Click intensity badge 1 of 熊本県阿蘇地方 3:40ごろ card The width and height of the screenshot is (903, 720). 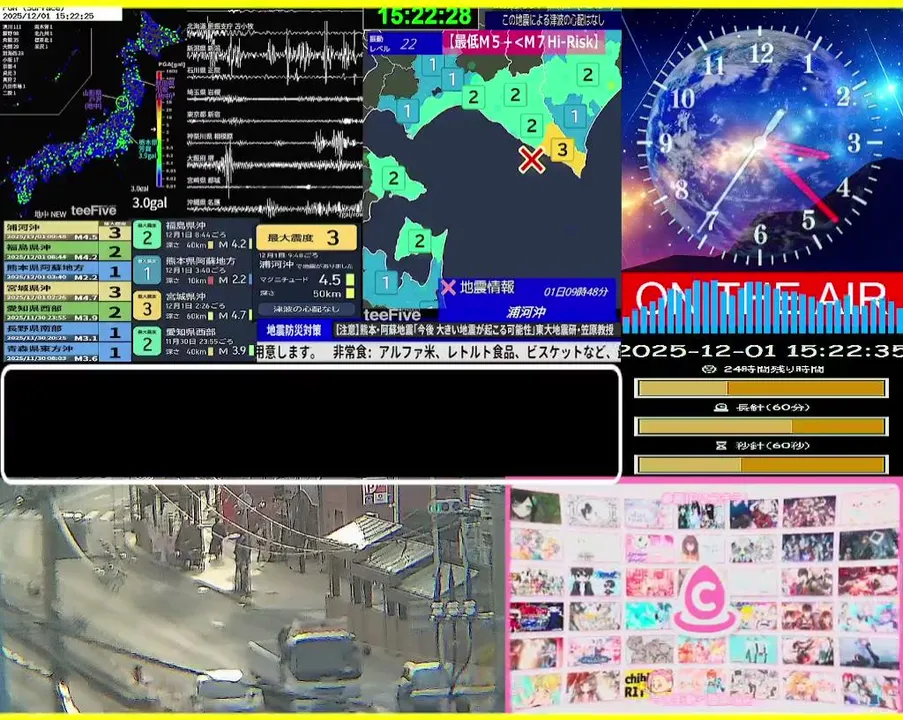tap(147, 270)
